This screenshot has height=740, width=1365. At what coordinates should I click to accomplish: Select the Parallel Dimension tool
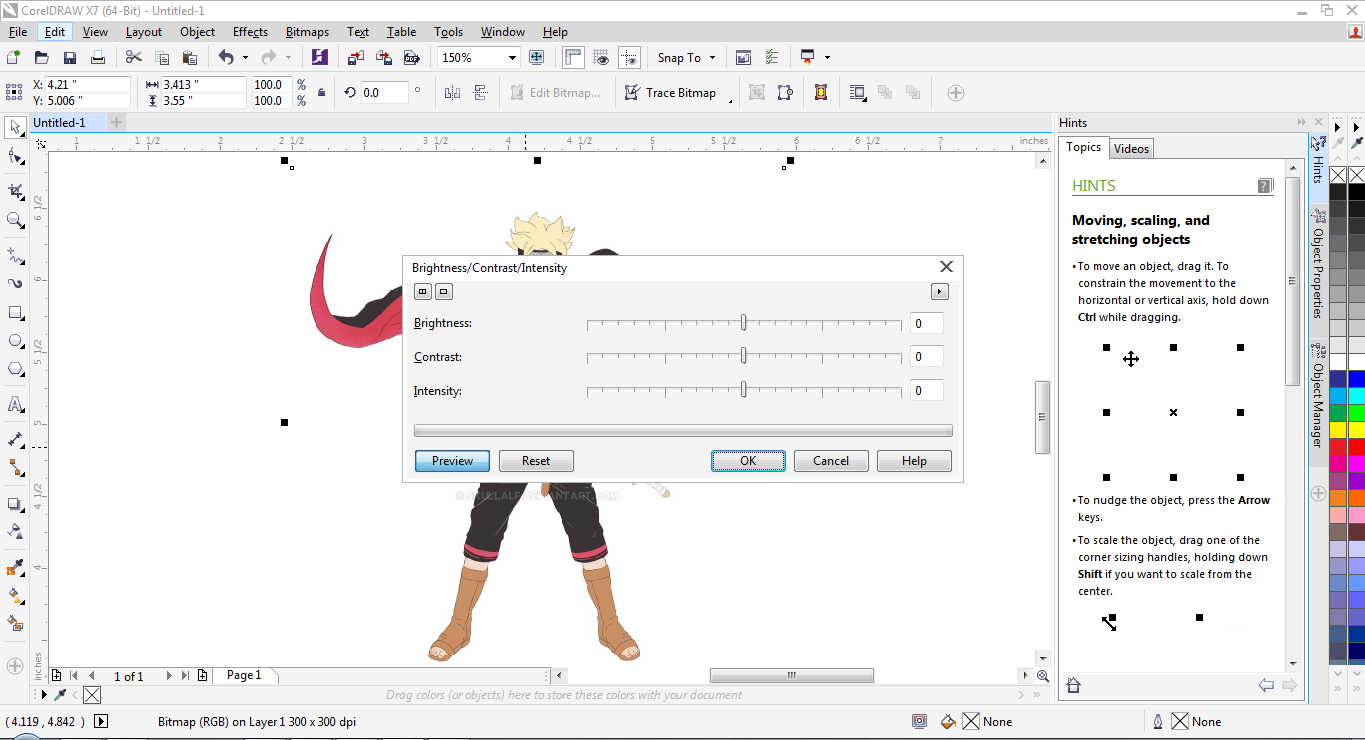[15, 439]
